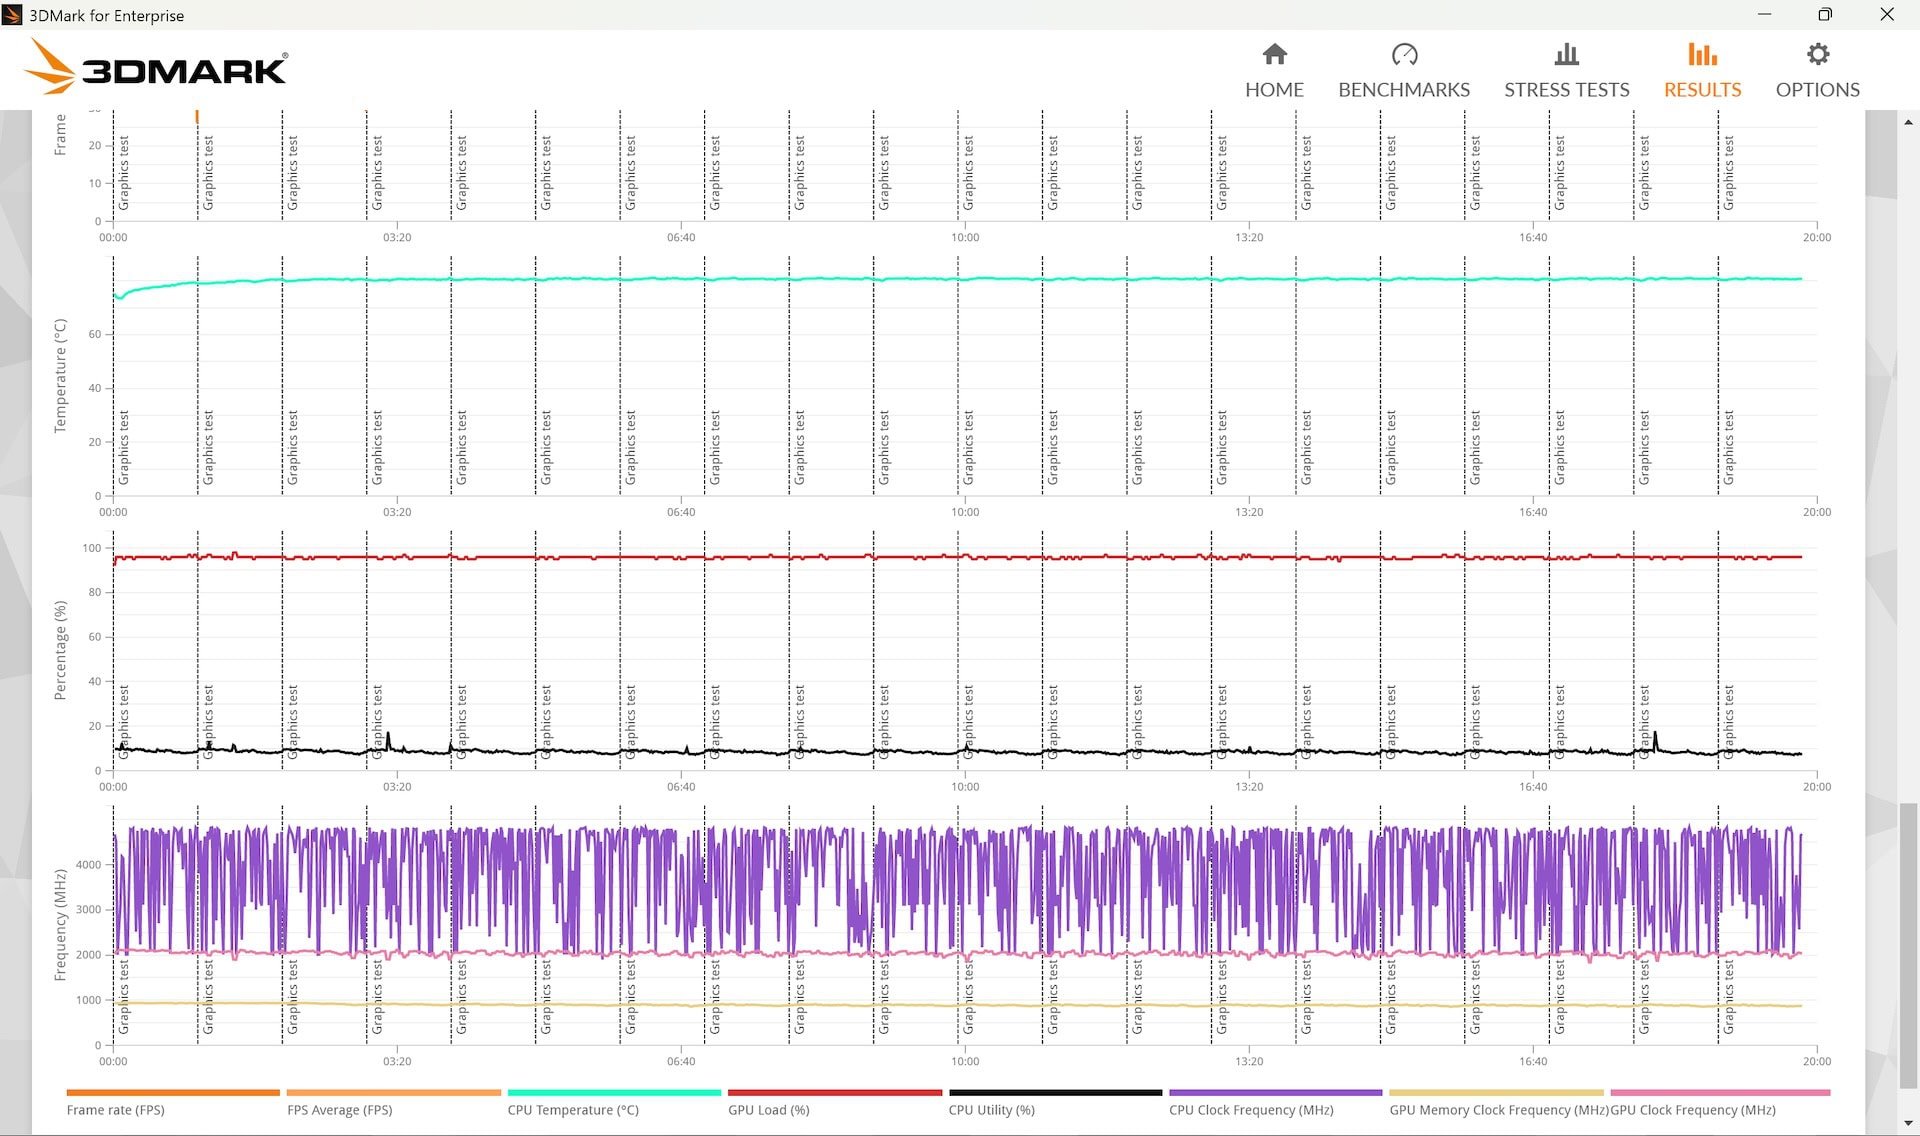
Task: Click the Temperature (°C) axis title
Action: tap(60, 376)
